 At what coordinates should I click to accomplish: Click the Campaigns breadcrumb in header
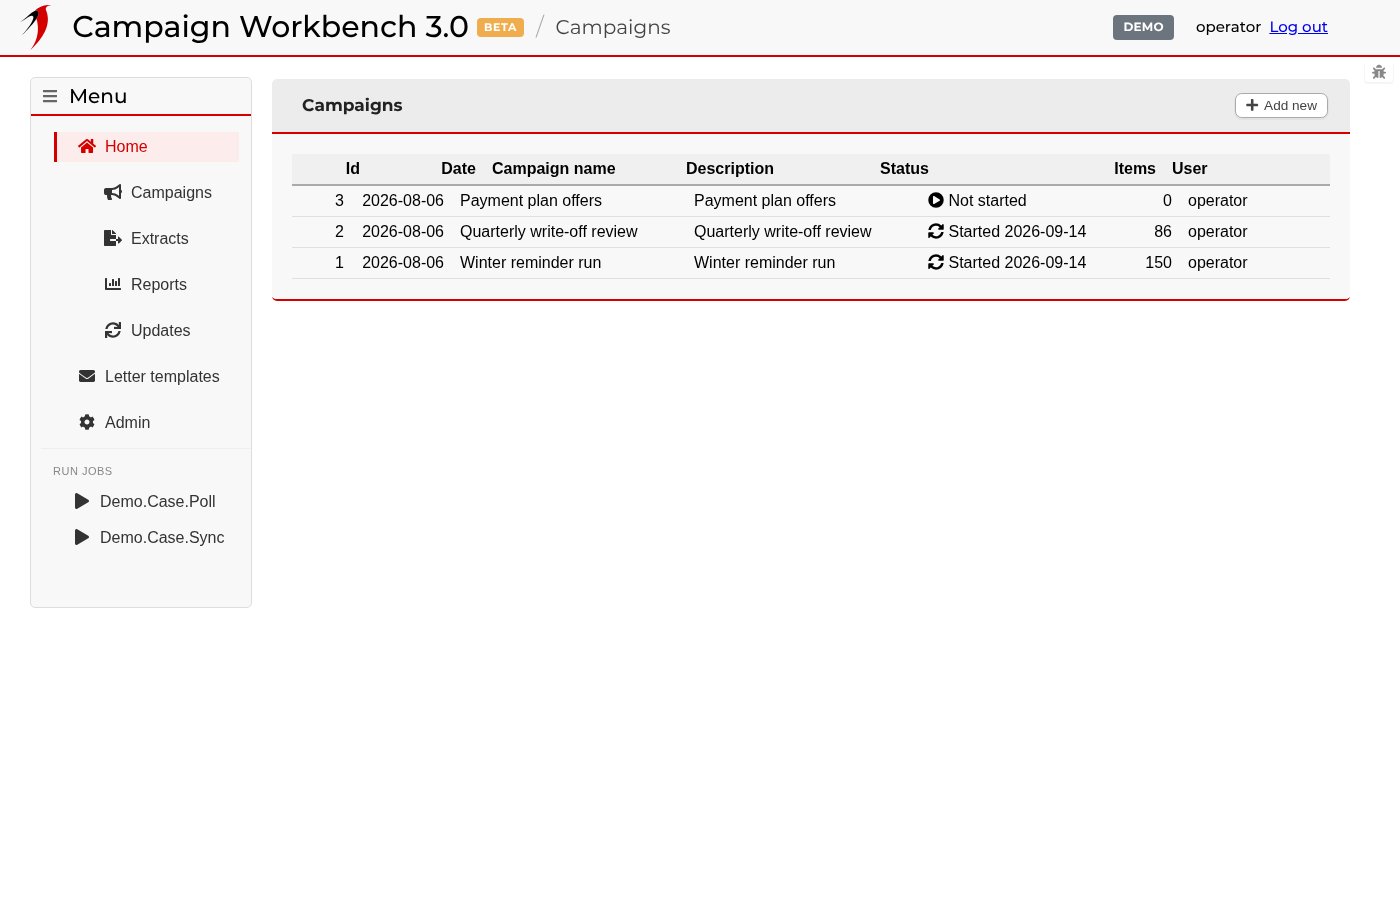[613, 27]
